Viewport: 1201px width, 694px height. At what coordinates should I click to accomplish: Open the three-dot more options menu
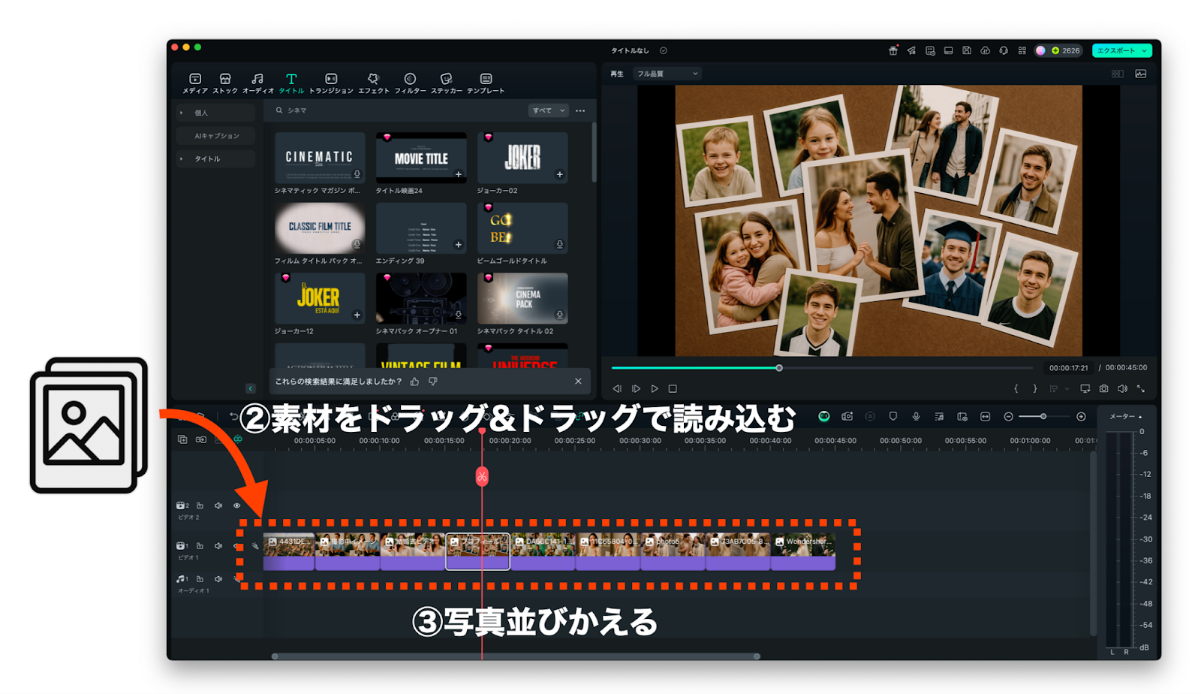pyautogui.click(x=580, y=110)
